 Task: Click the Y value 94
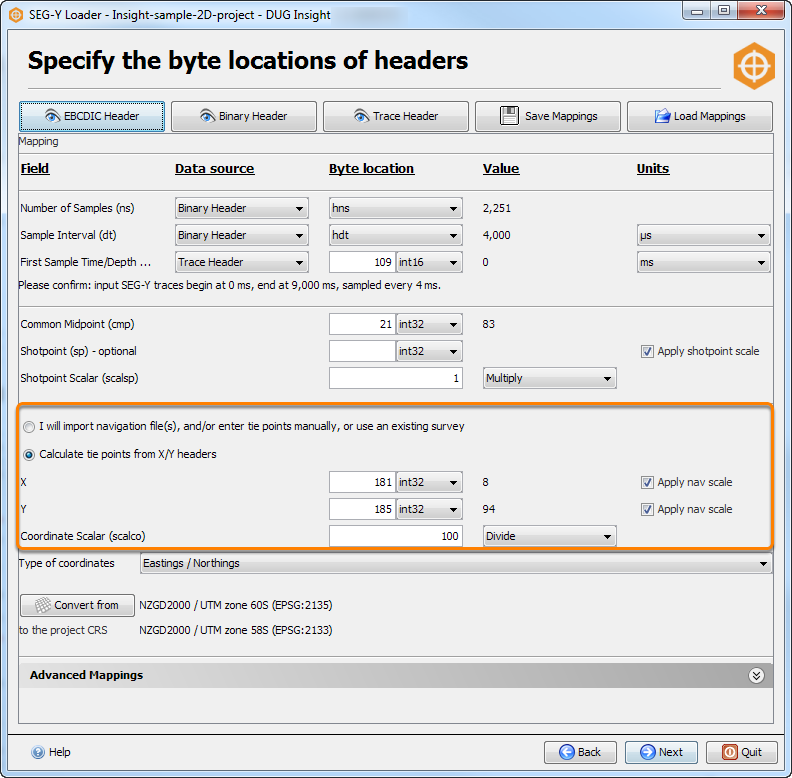pyautogui.click(x=488, y=509)
